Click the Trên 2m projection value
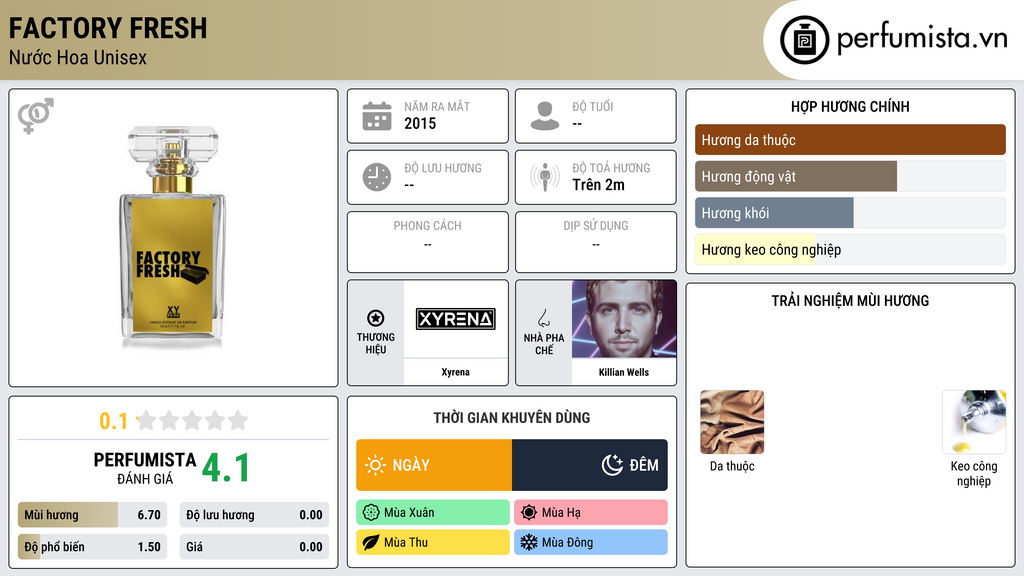Screen dimensions: 1024x576 point(598,185)
